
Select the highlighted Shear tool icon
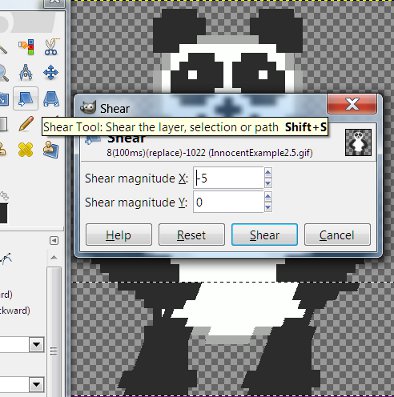tap(26, 98)
